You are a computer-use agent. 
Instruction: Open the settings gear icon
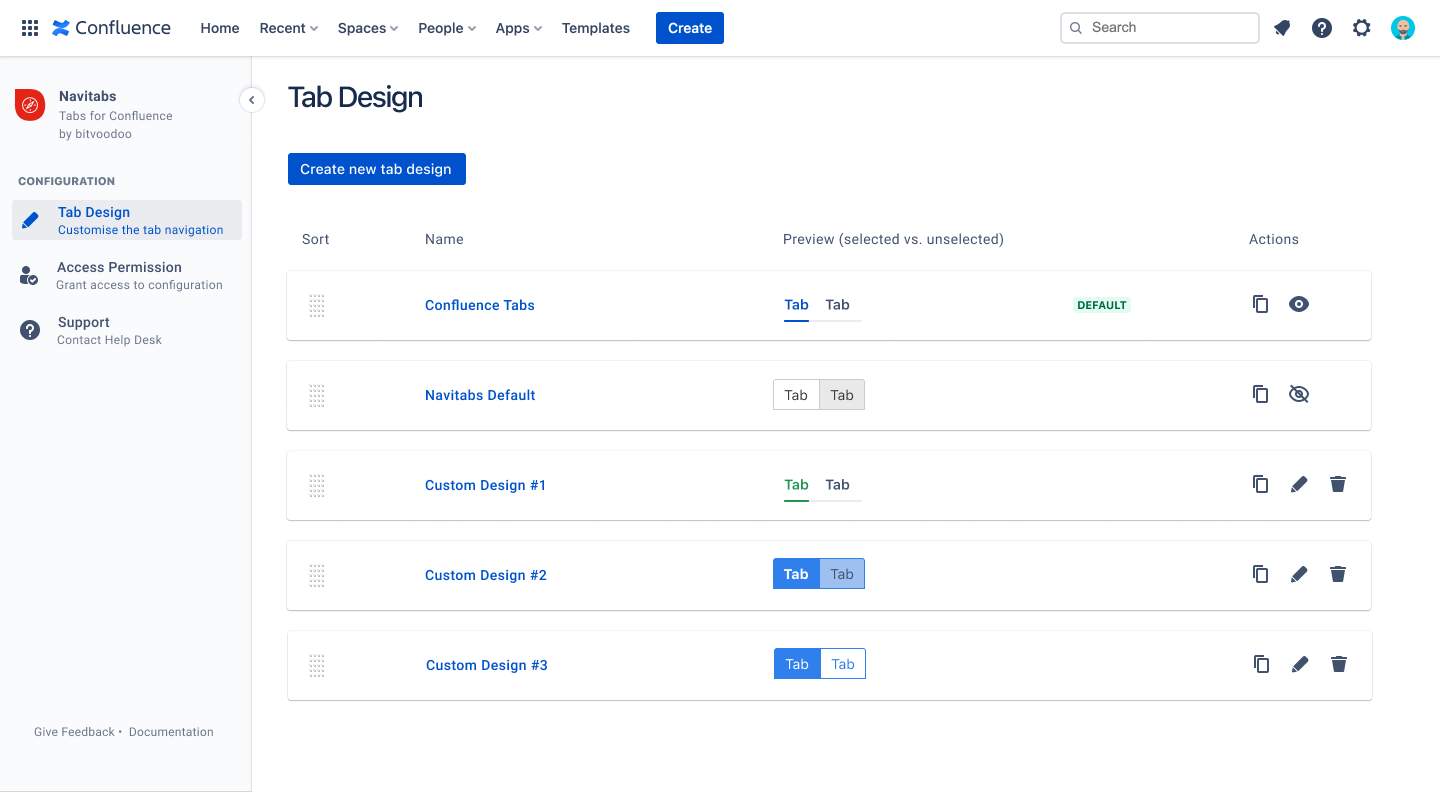point(1362,28)
